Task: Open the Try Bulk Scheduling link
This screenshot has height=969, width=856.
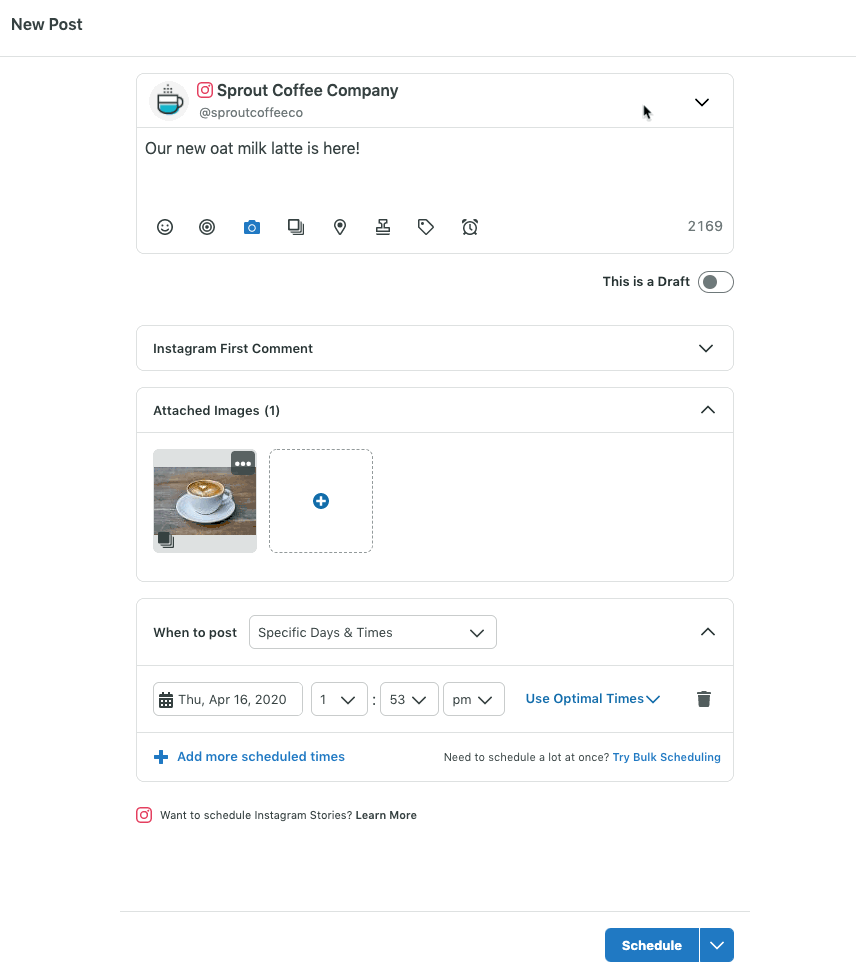Action: click(x=666, y=757)
